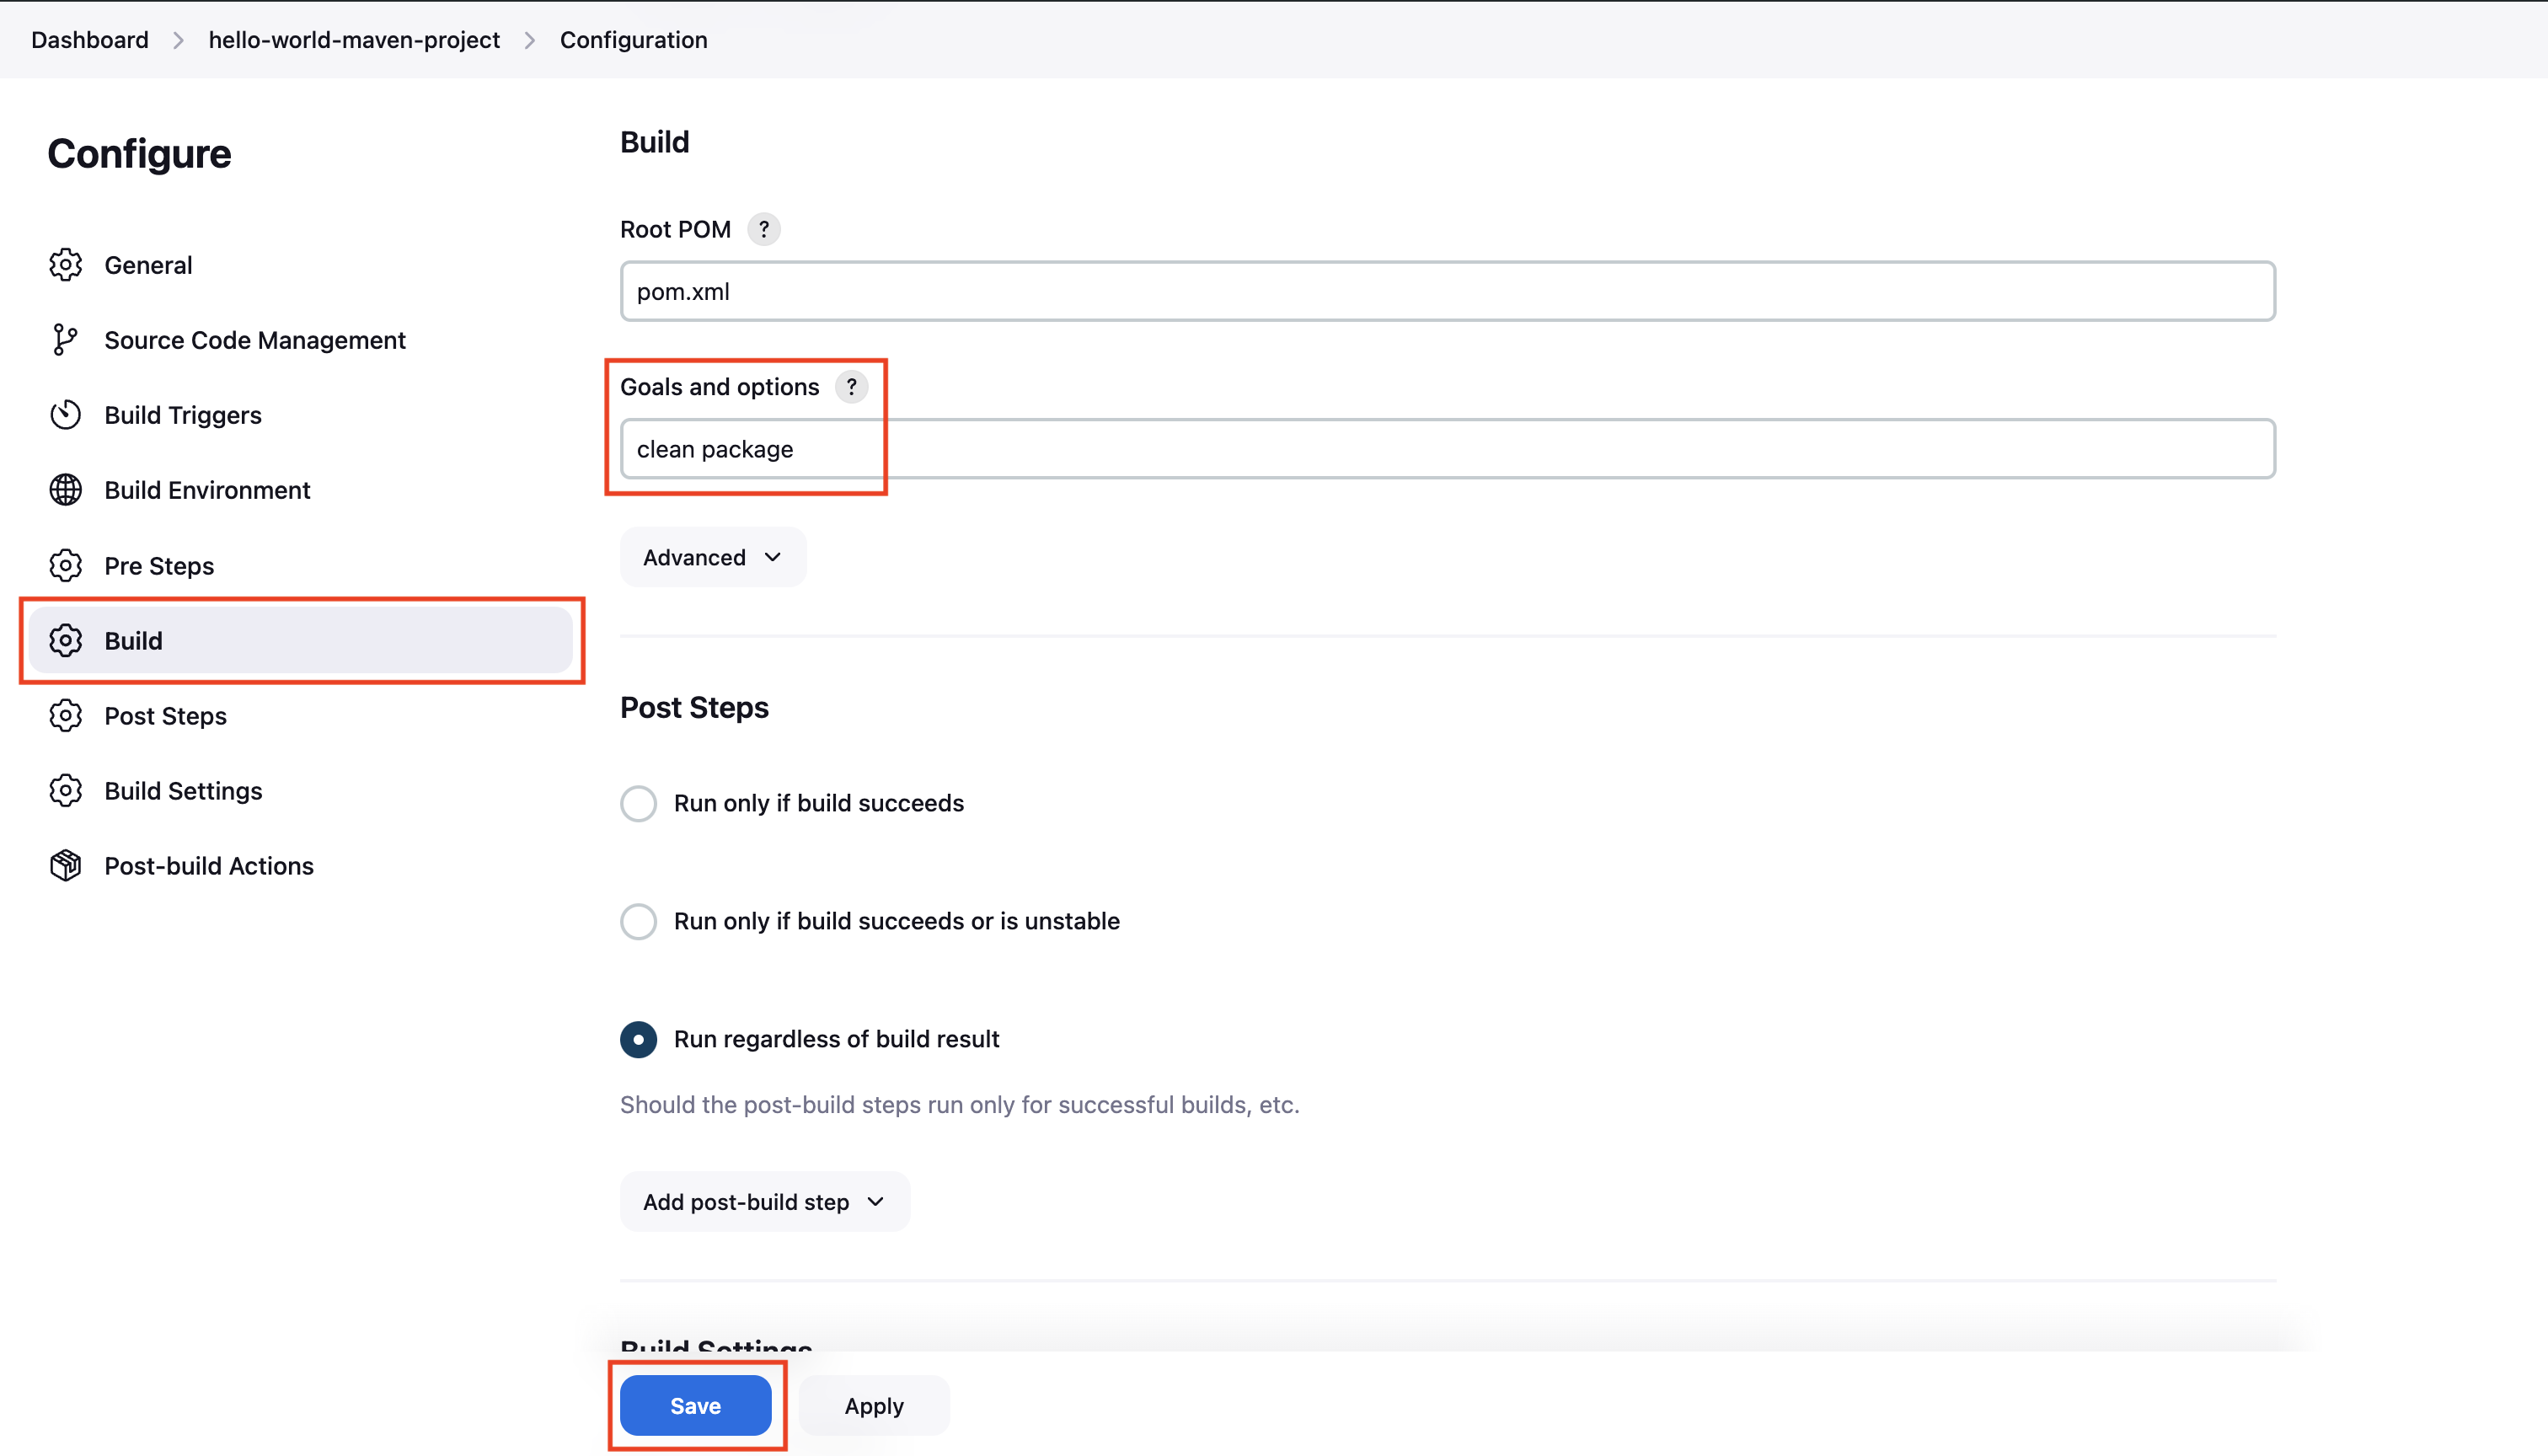
Task: Click the Goals and options input field
Action: point(1448,449)
